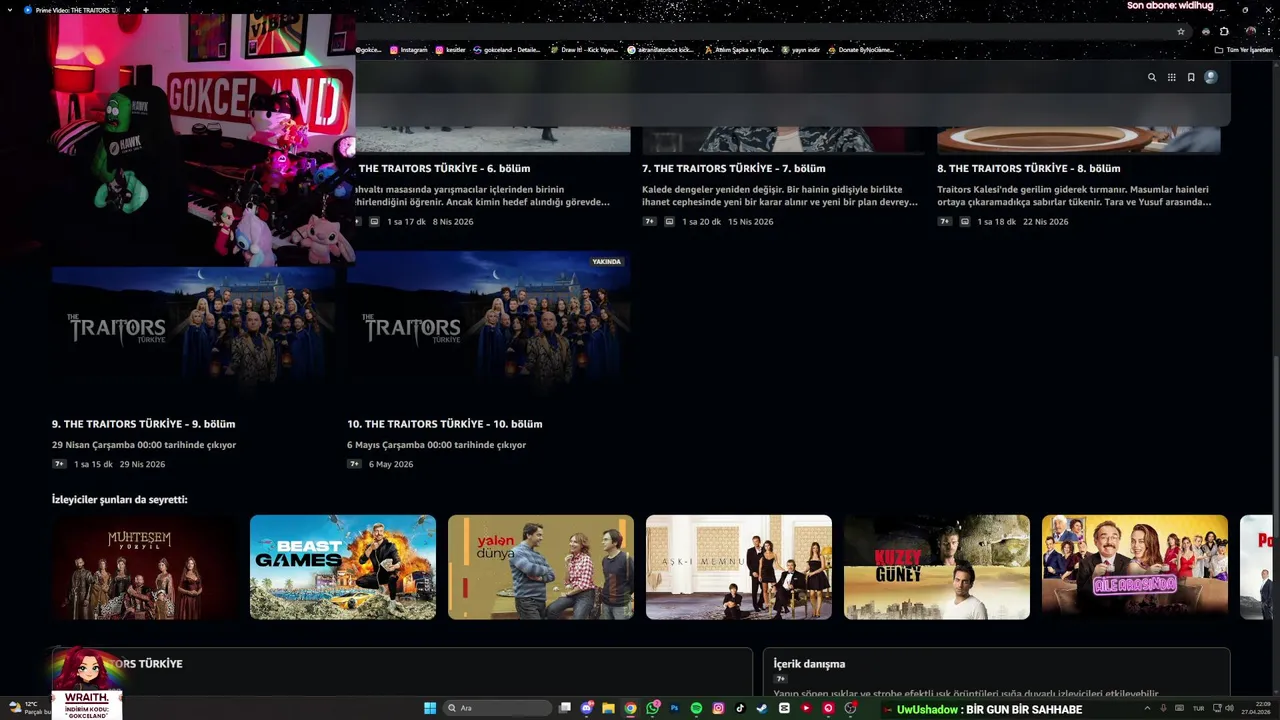Switch the TUR keyboard language indicator
The image size is (1280, 720).
point(1198,708)
